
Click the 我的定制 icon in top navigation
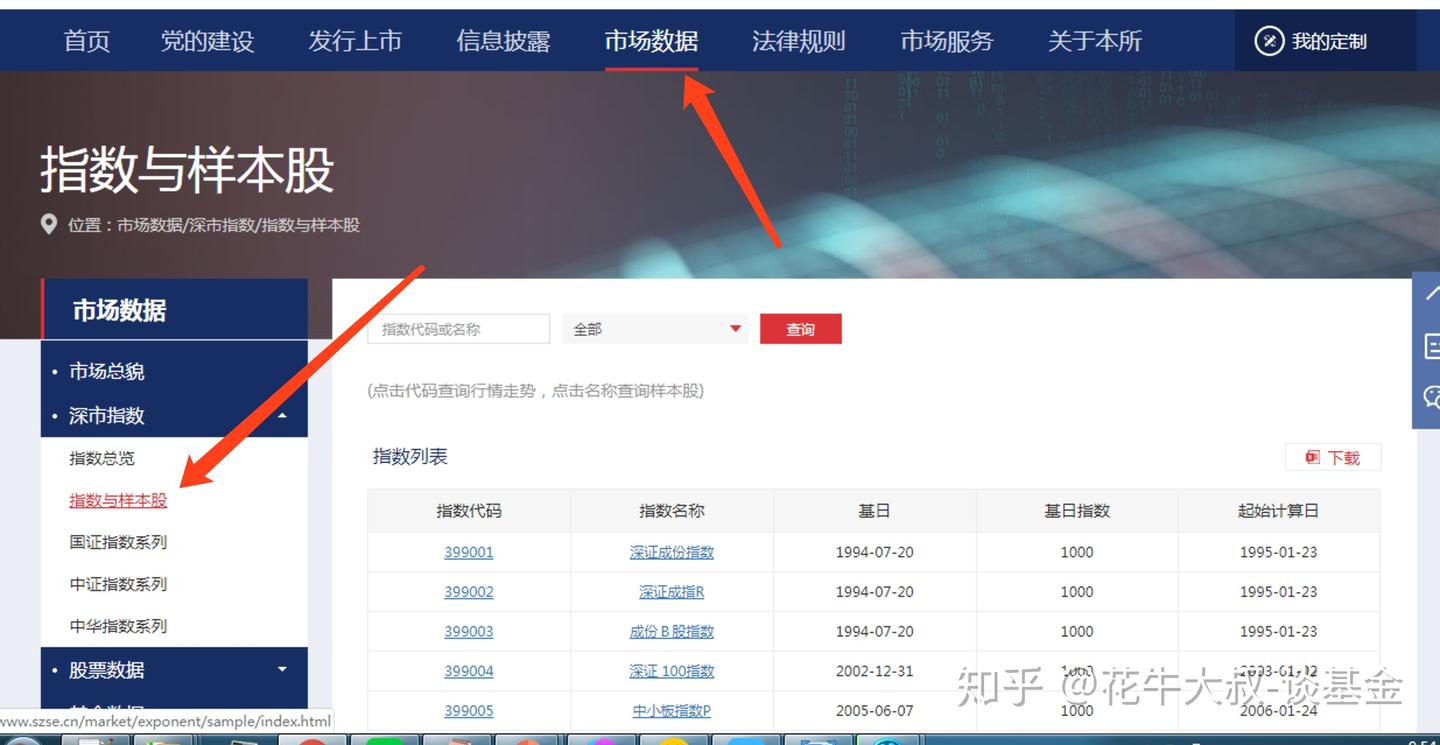coord(1270,41)
